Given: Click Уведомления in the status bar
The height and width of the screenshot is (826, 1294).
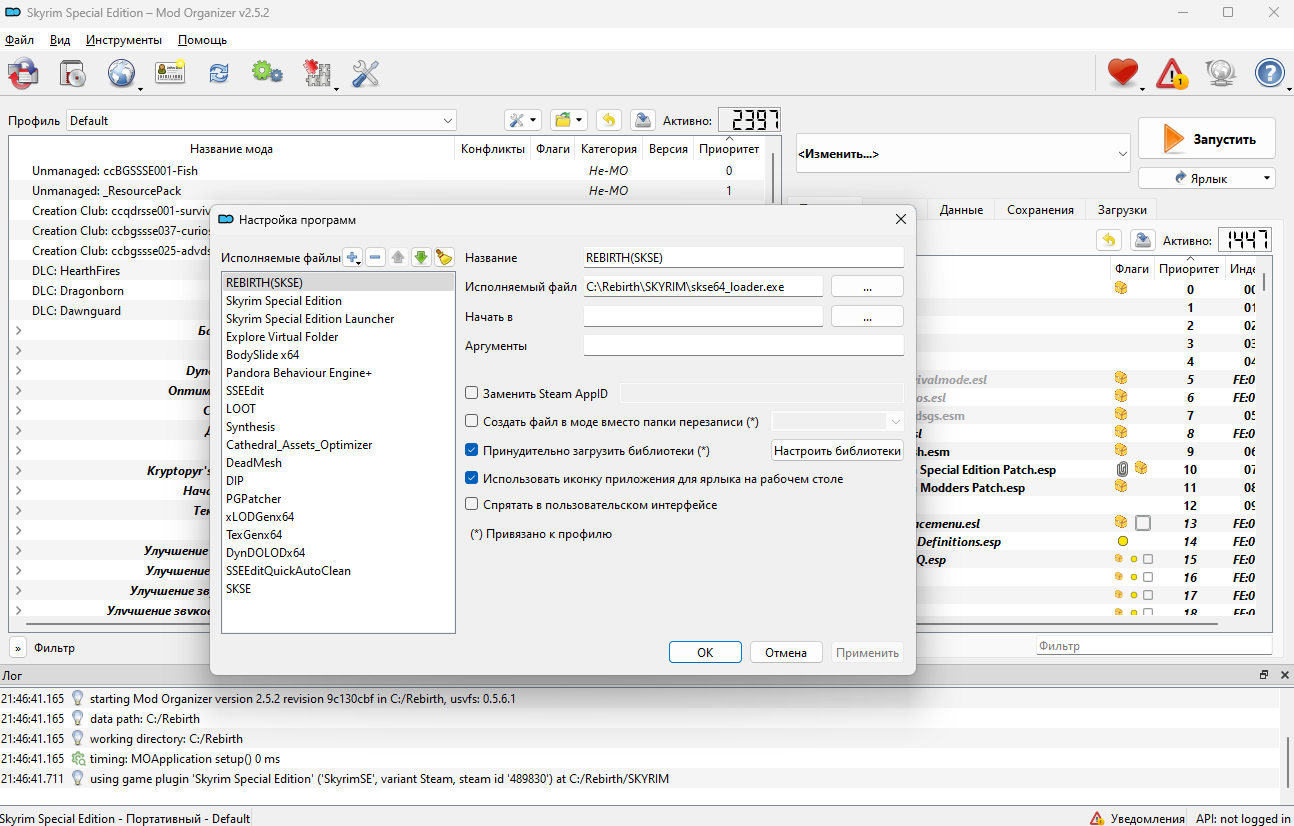Looking at the screenshot, I should (1136, 818).
